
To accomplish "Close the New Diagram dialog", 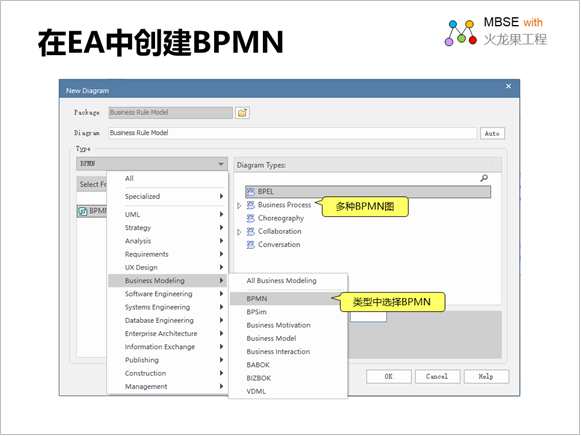I will pyautogui.click(x=508, y=86).
